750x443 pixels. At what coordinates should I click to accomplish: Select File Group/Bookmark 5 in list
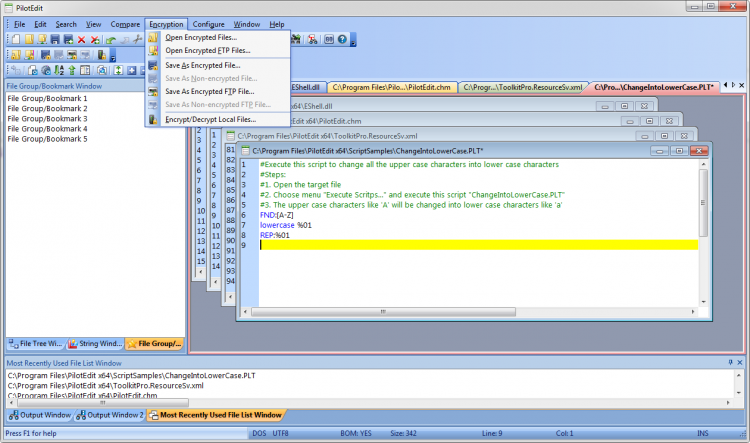(47, 139)
